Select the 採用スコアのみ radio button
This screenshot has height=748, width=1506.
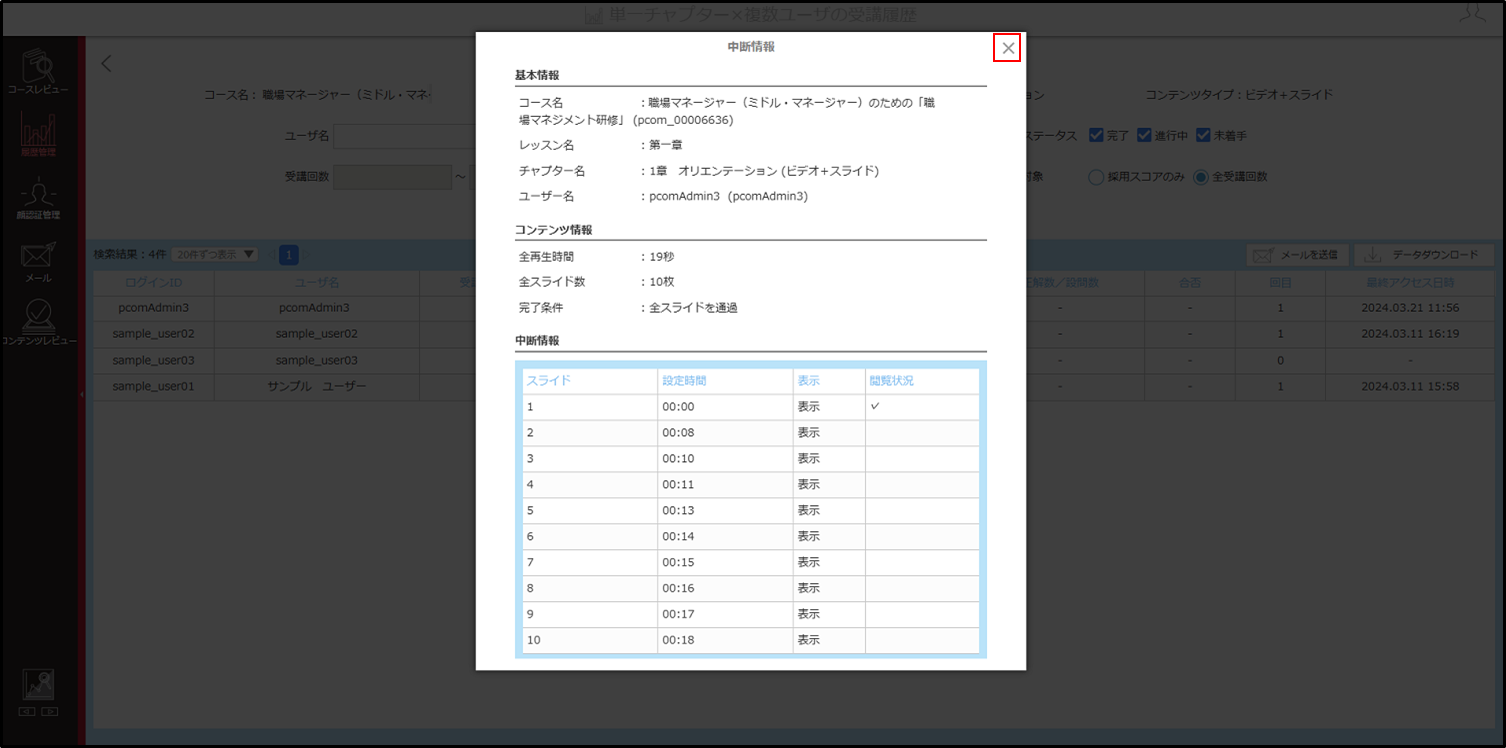(1096, 177)
